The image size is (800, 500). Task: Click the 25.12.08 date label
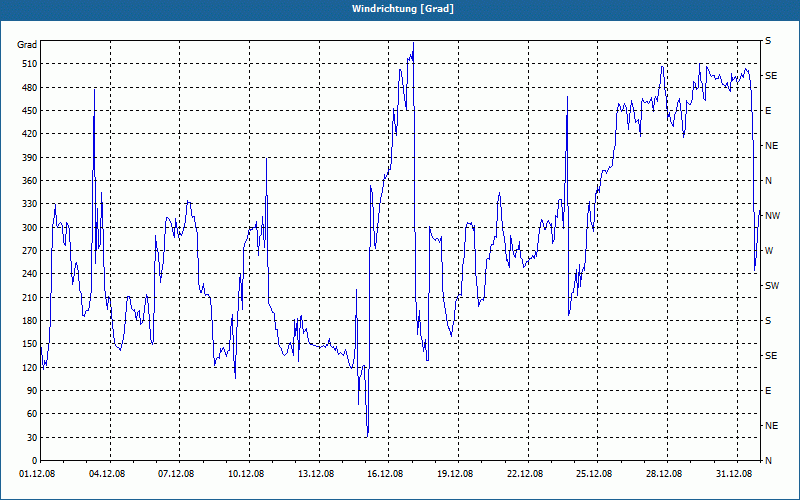(x=594, y=474)
